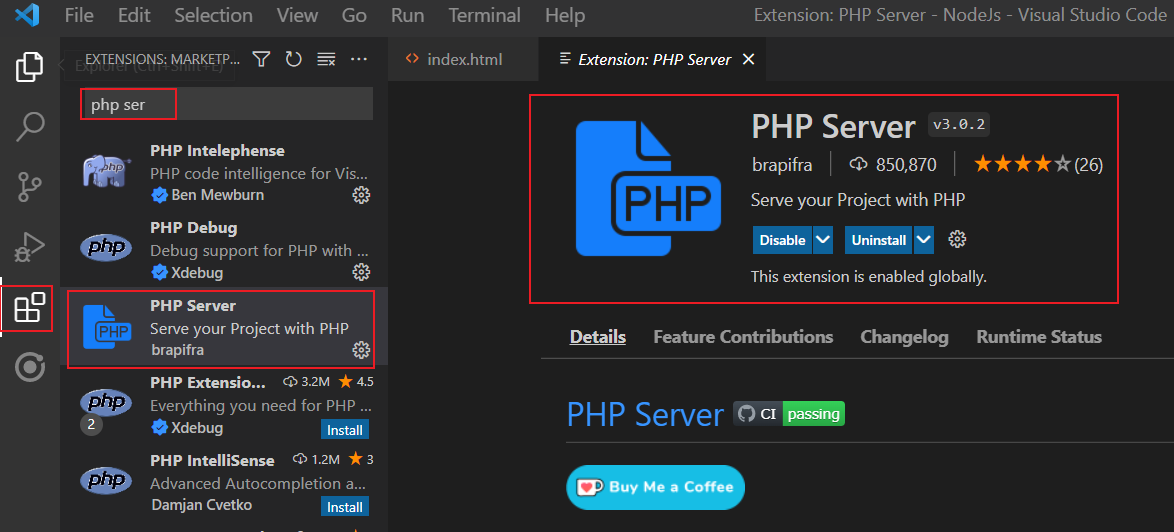Select PHP Server in results list
Viewport: 1174px width, 532px height.
224,327
